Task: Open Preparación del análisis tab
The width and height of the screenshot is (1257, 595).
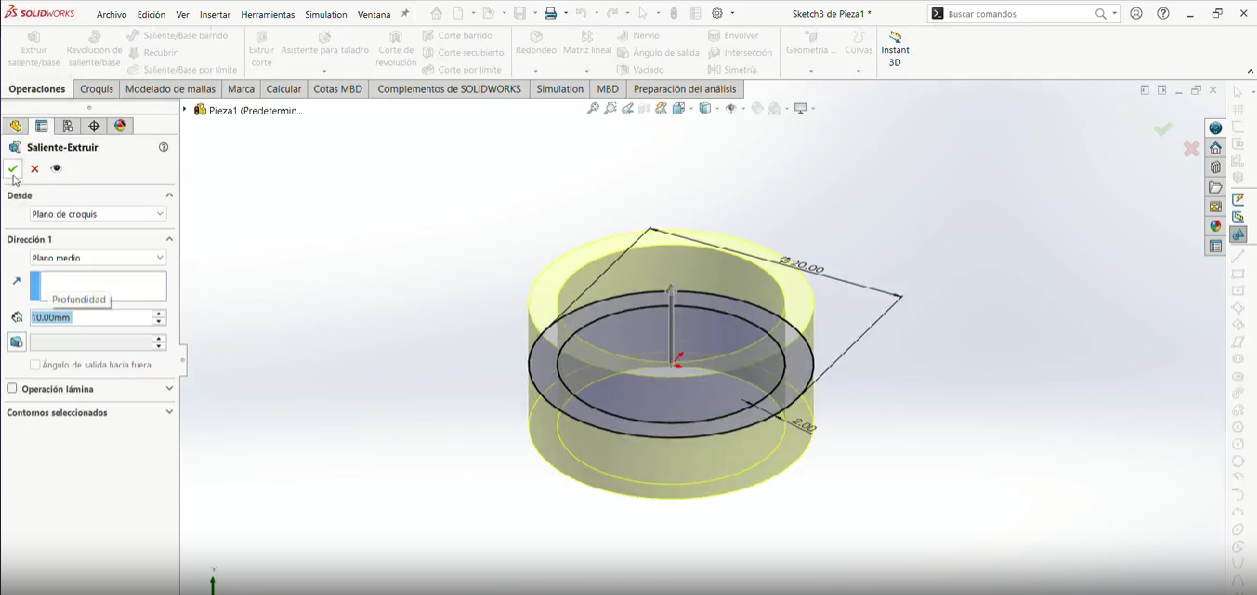Action: (x=685, y=89)
